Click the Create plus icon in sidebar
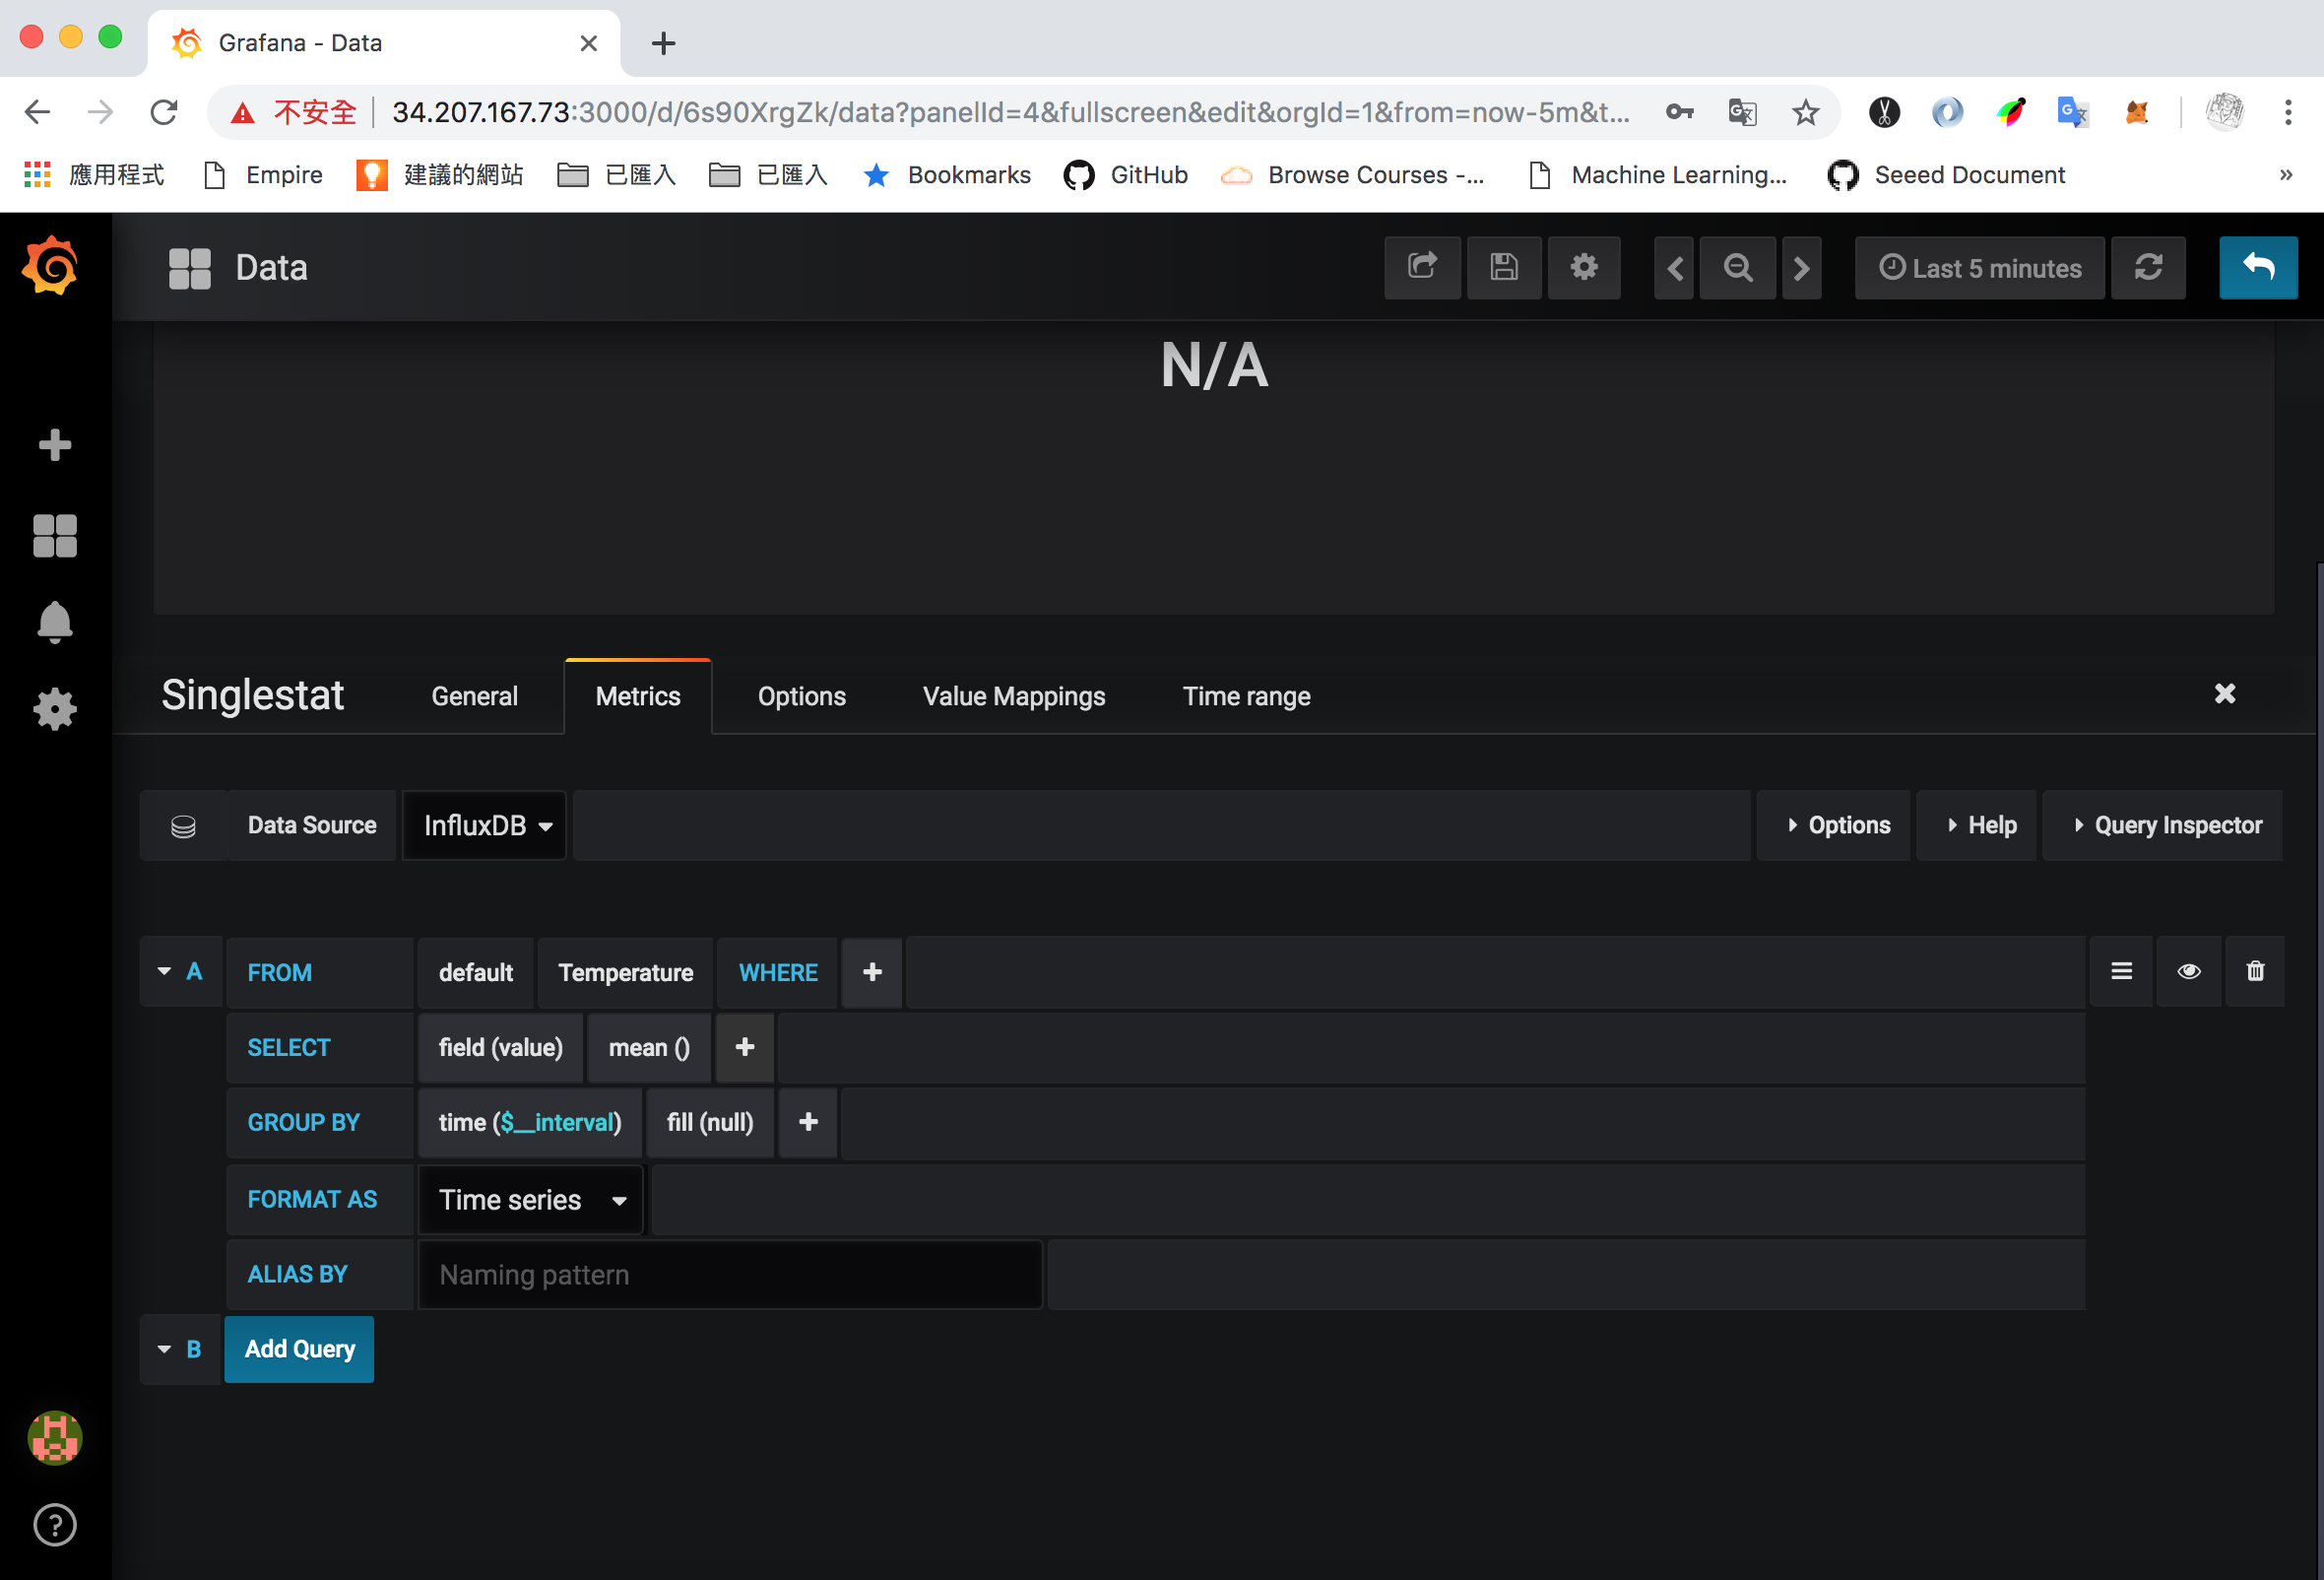This screenshot has height=1580, width=2324. pyautogui.click(x=55, y=445)
